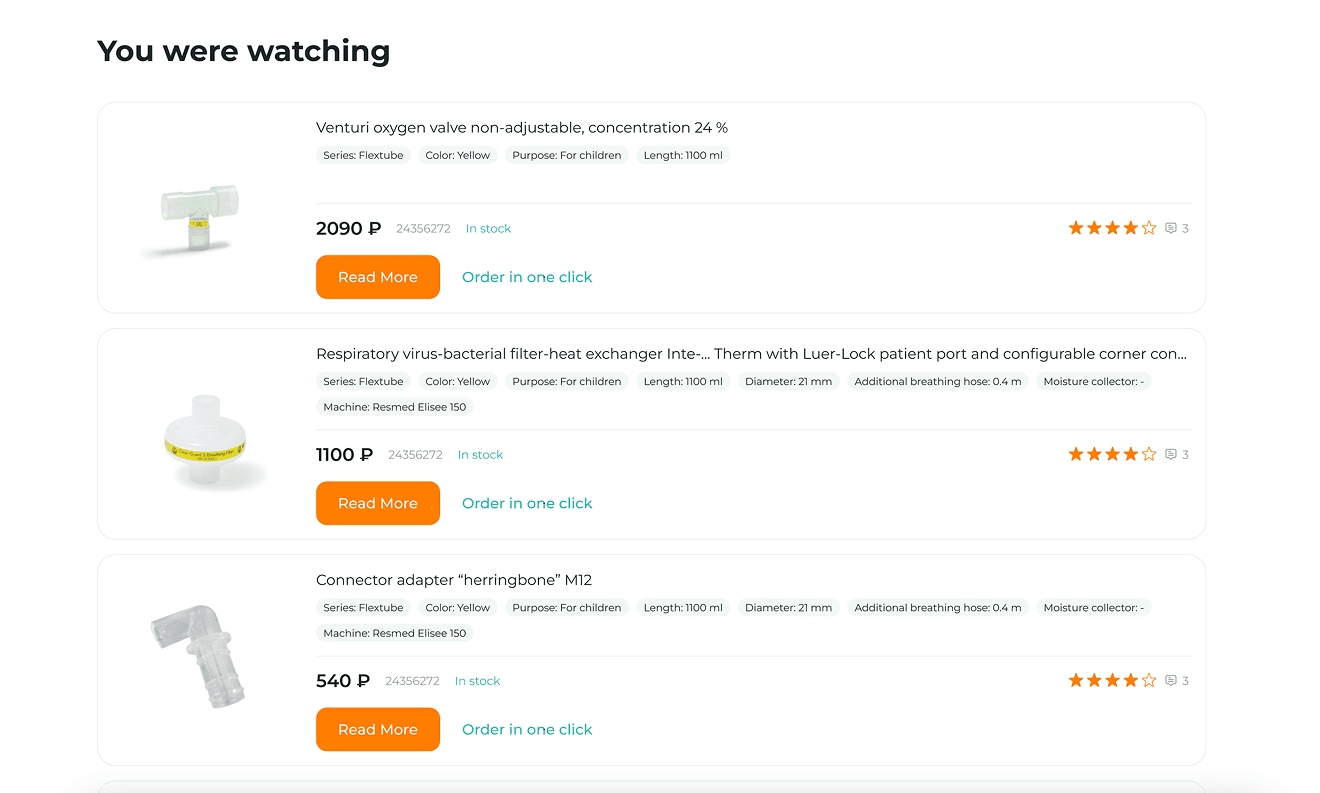Order herringbone connector in one click
1320x793 pixels.
527,729
